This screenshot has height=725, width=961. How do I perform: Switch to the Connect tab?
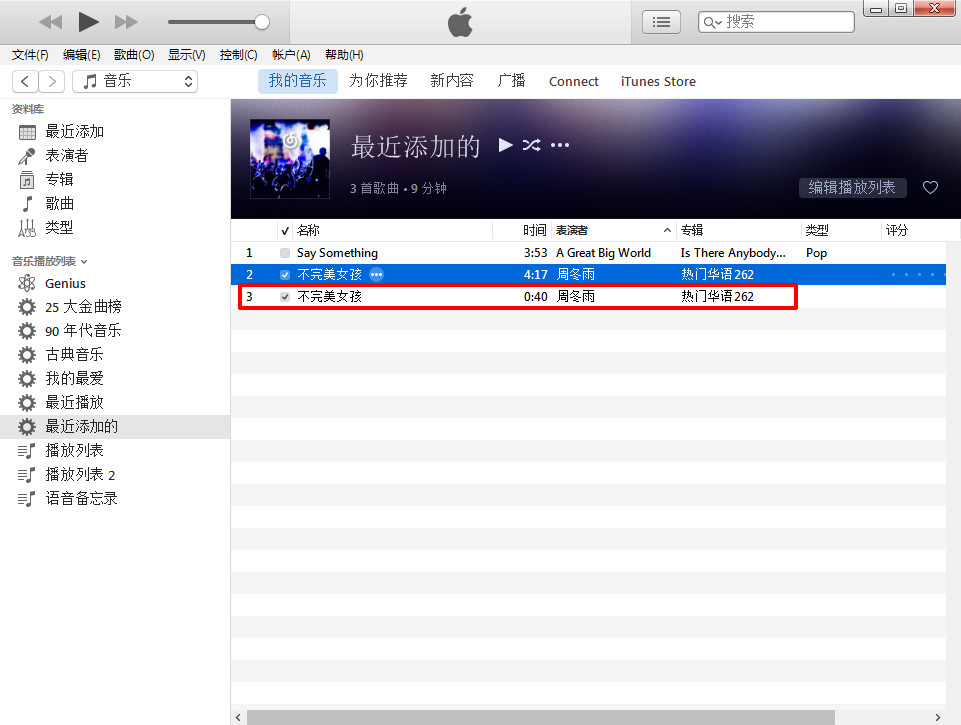click(x=574, y=82)
